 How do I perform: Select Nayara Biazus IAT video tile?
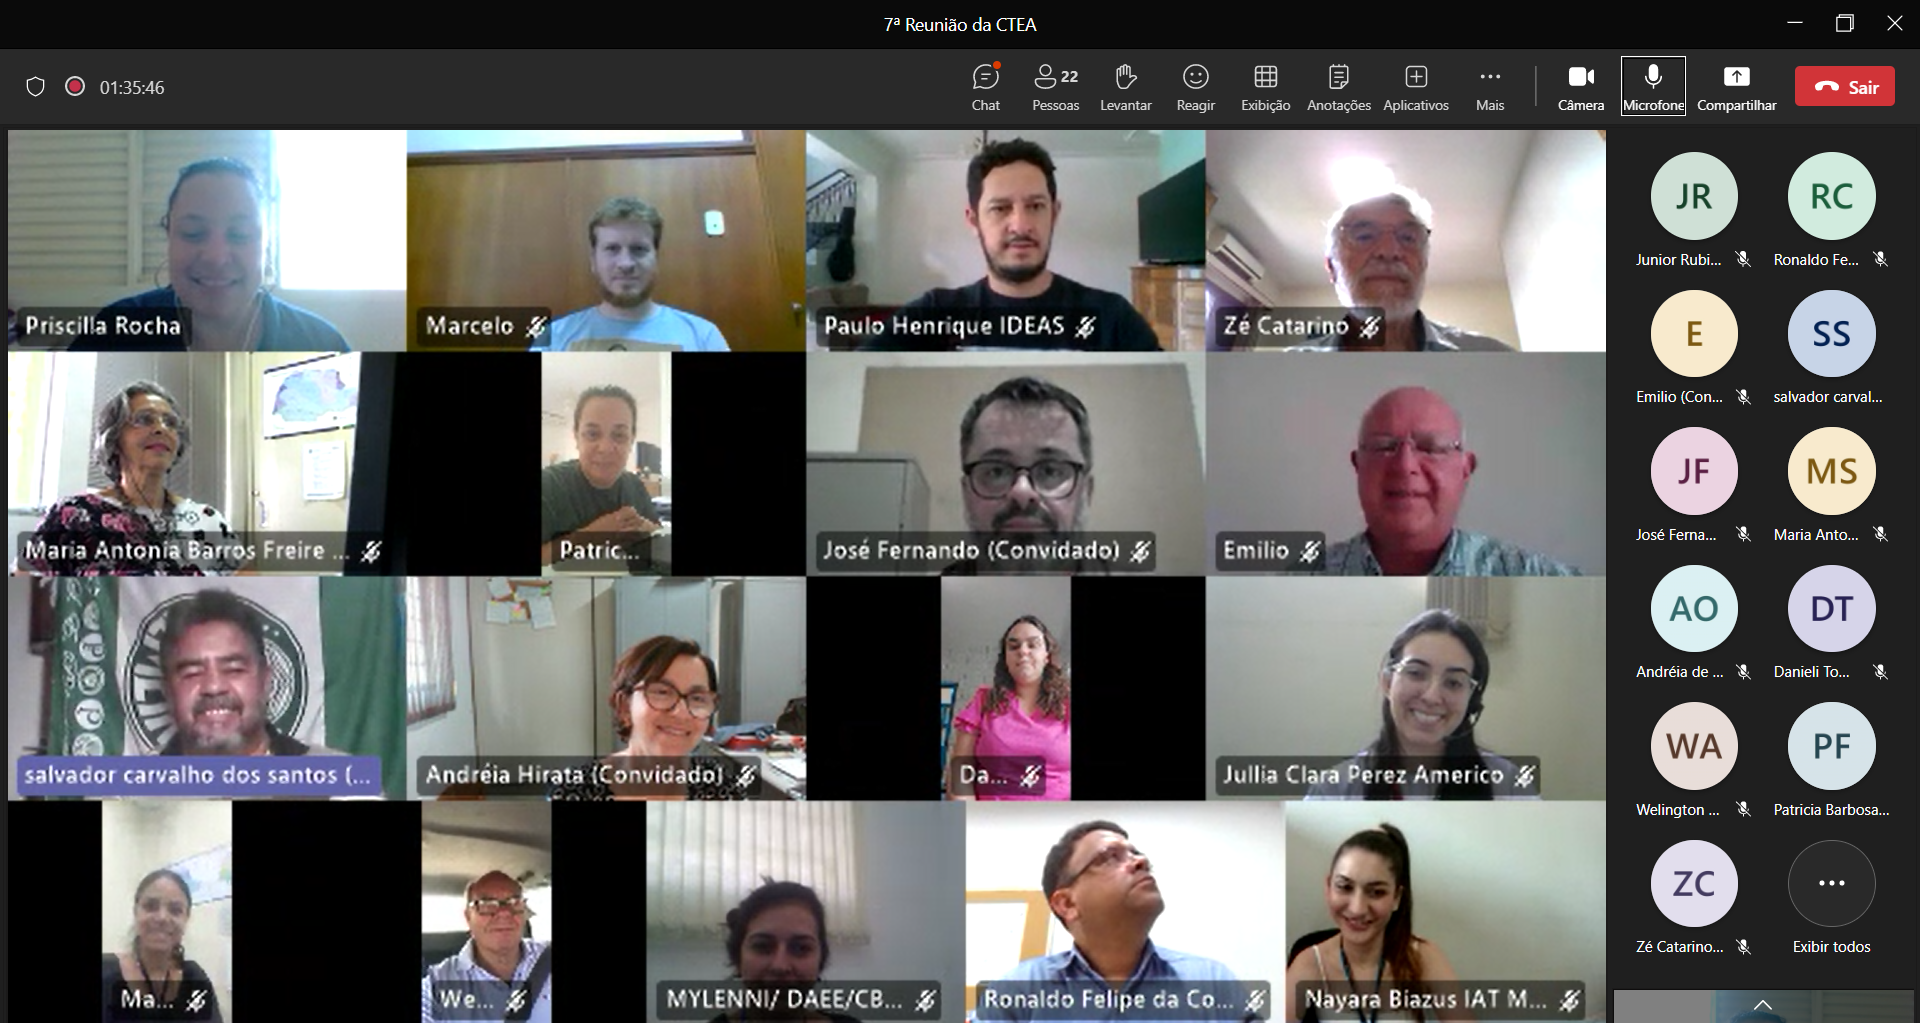tap(1445, 911)
